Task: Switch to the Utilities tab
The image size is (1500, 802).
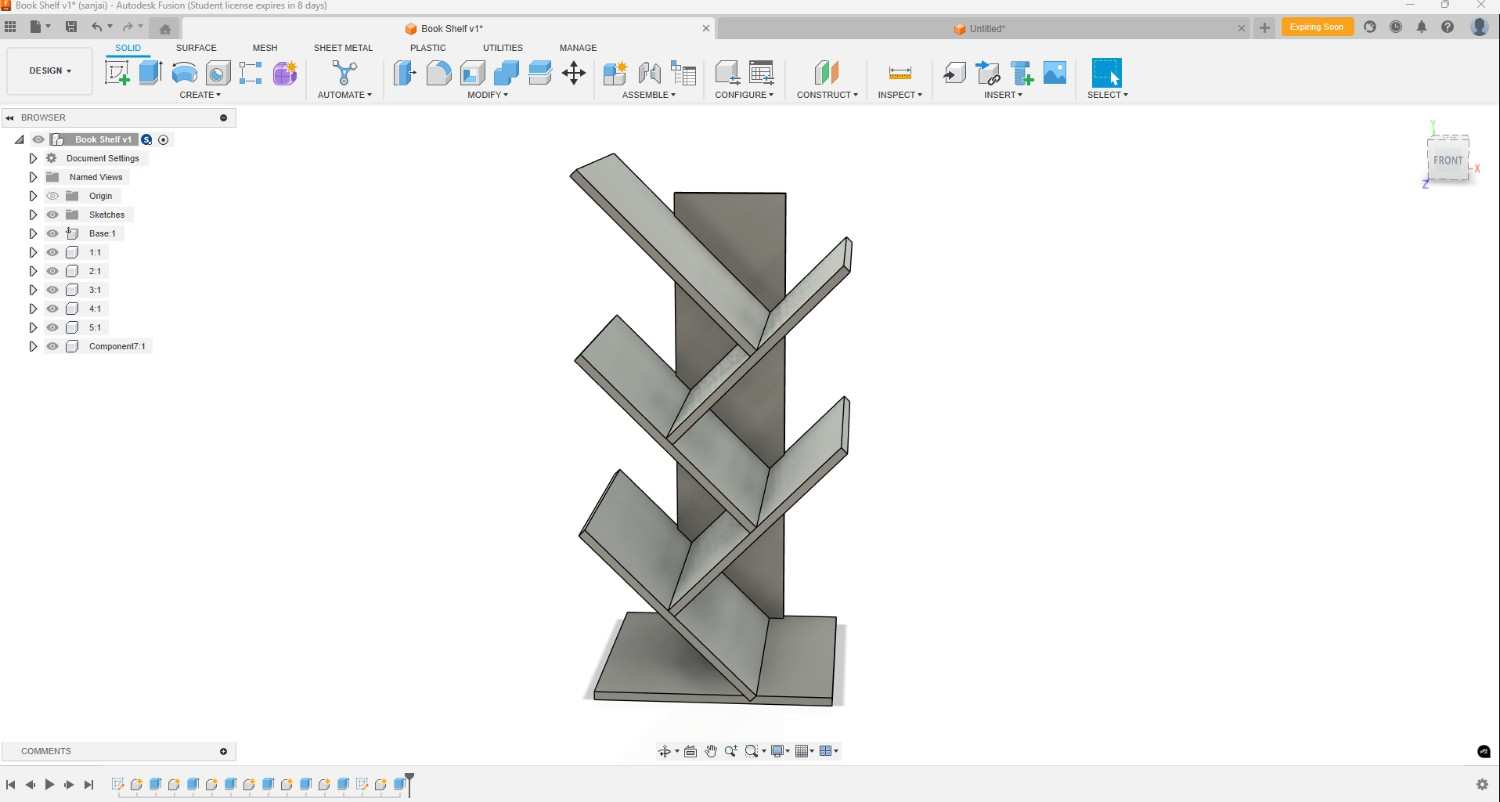Action: [x=503, y=48]
